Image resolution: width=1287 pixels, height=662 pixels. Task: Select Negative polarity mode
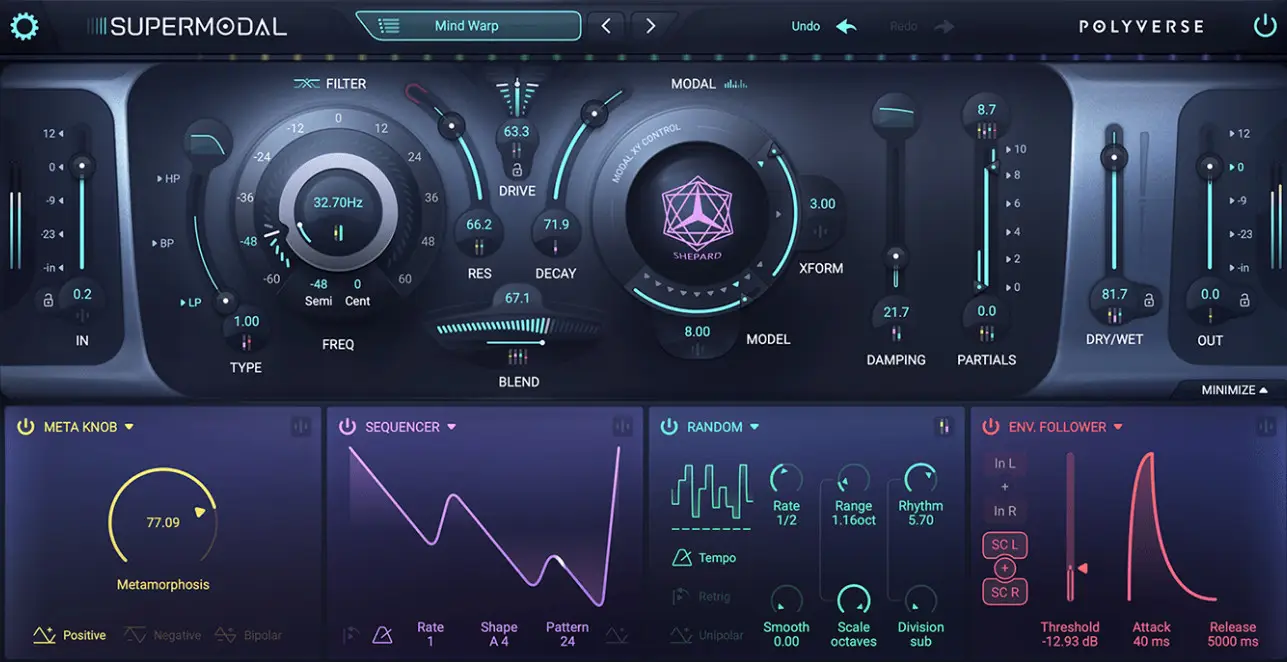point(161,635)
